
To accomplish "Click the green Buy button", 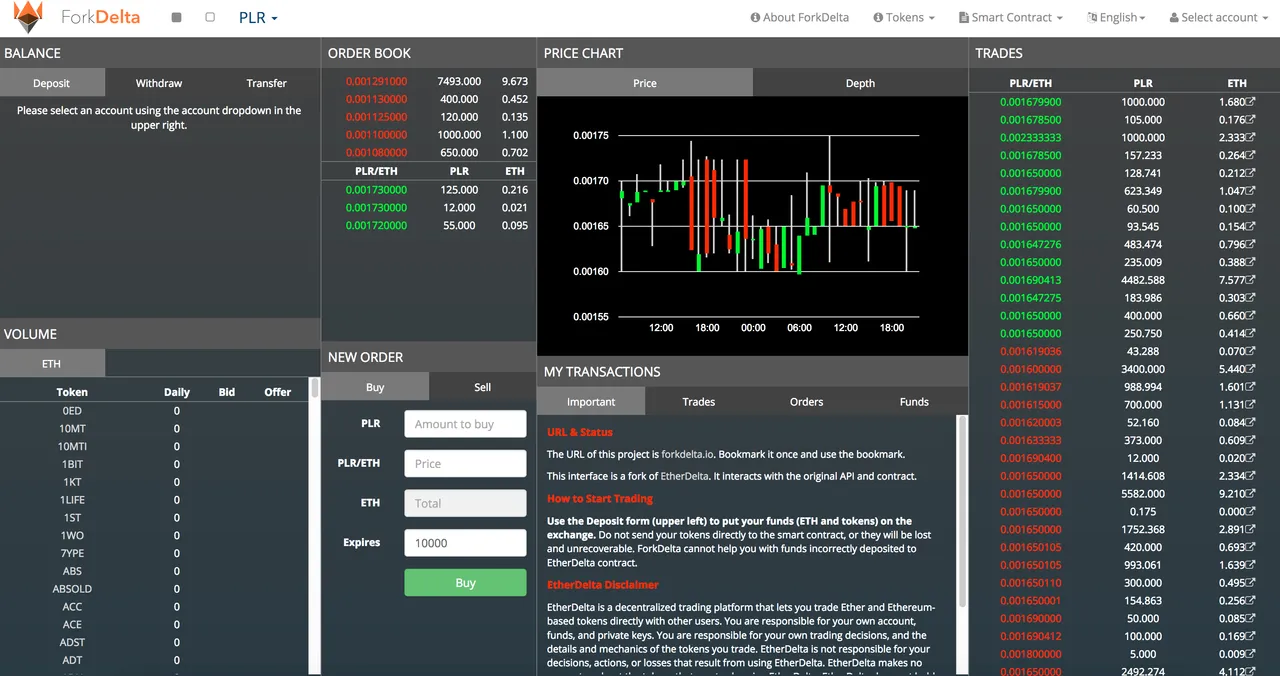I will coord(465,583).
